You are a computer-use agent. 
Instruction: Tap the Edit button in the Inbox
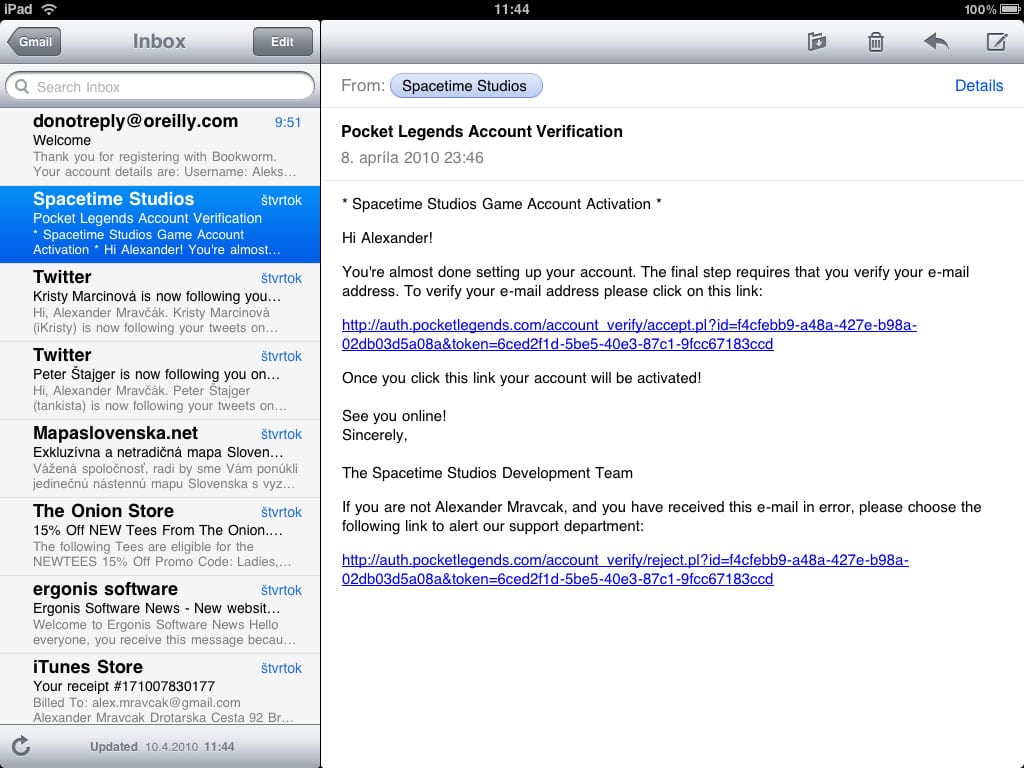pyautogui.click(x=282, y=42)
